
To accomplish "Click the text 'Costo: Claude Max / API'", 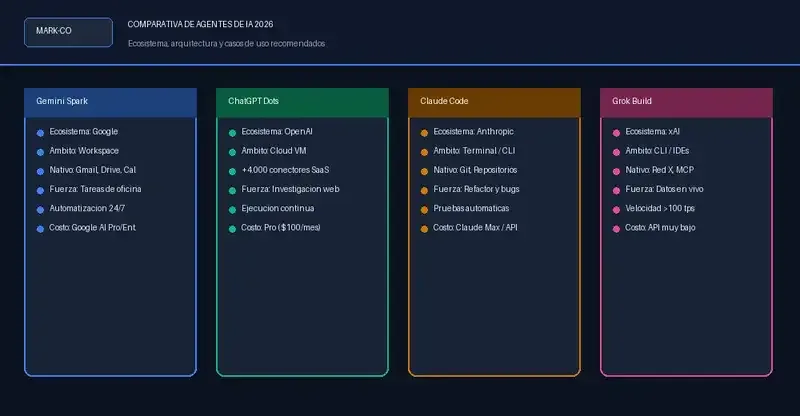I will click(476, 228).
